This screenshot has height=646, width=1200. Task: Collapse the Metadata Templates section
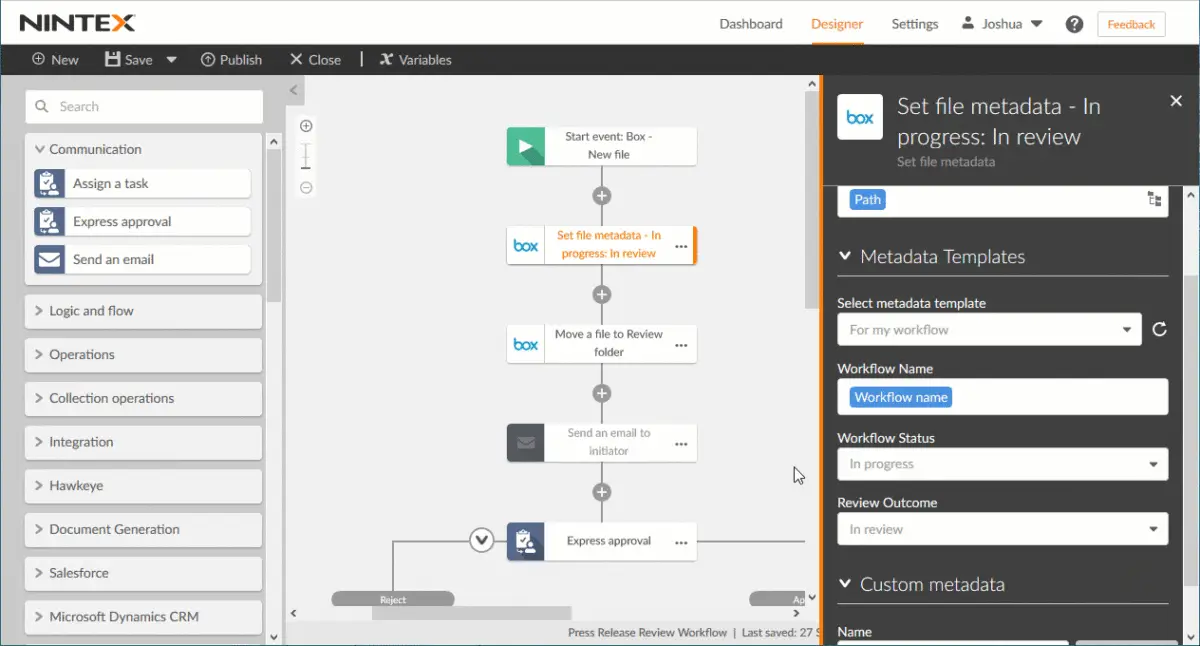[845, 256]
